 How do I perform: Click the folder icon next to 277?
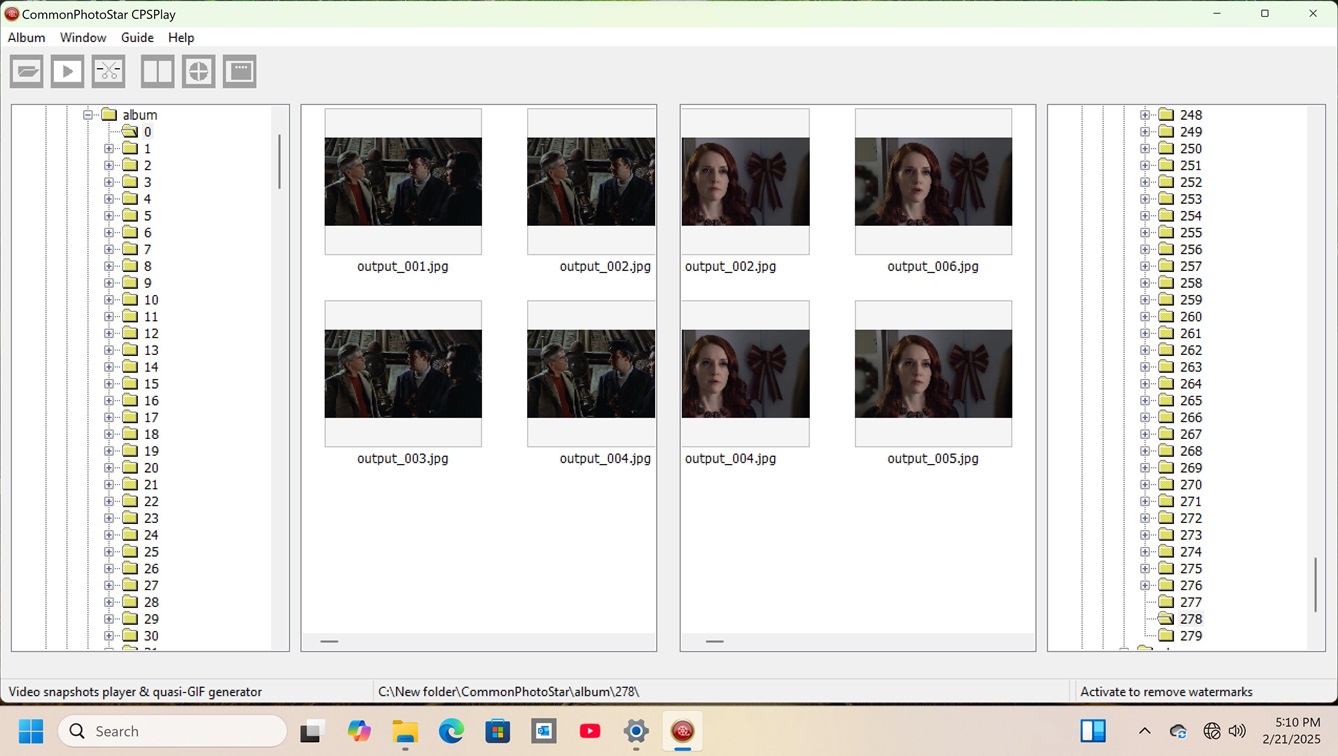(x=1166, y=602)
